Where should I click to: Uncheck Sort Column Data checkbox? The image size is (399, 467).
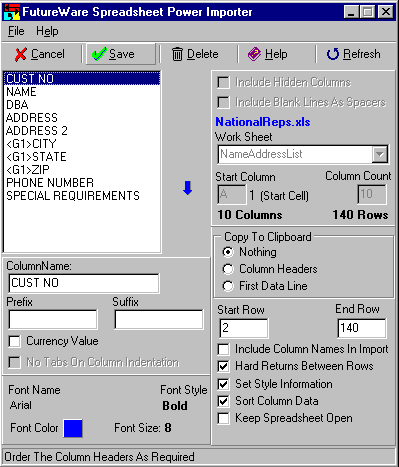223,401
